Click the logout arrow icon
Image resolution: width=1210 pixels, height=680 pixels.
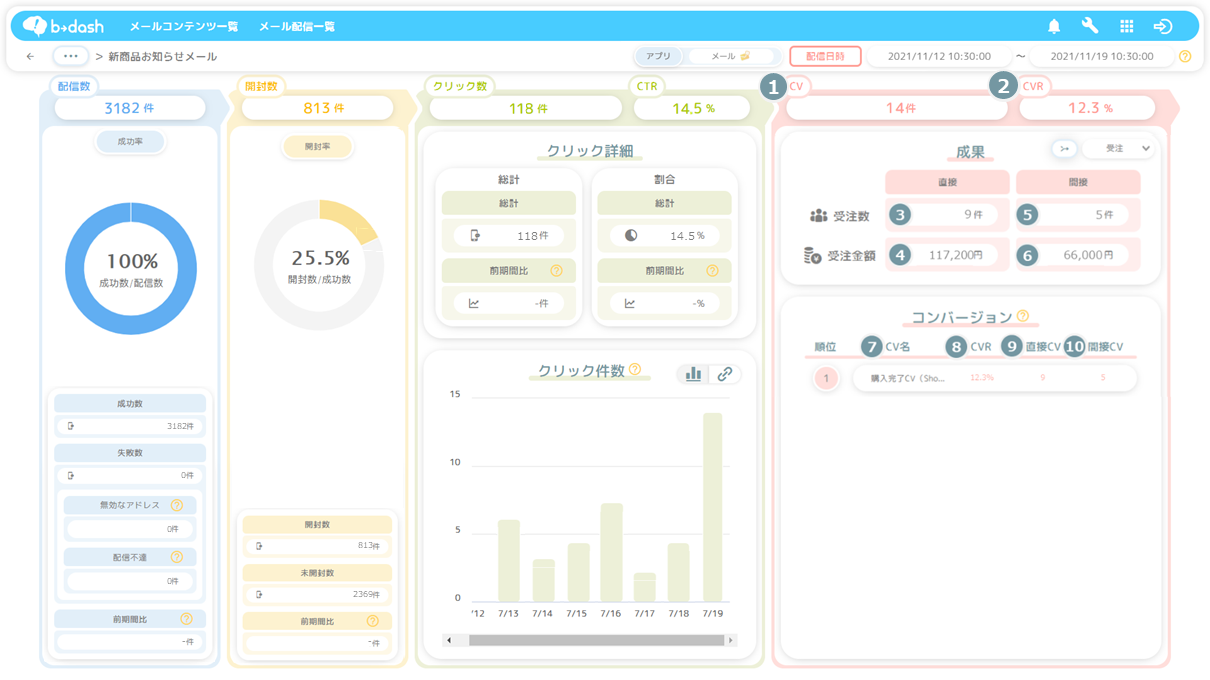[1163, 27]
